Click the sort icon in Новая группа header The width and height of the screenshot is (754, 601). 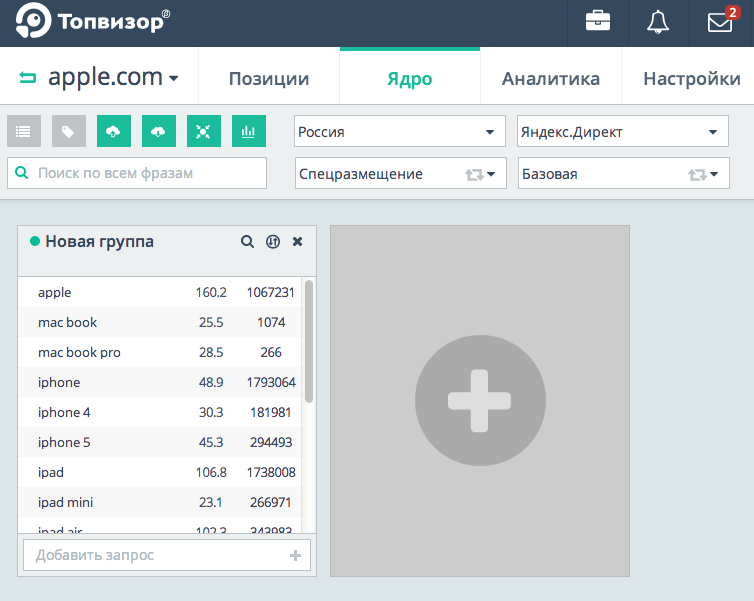272,242
